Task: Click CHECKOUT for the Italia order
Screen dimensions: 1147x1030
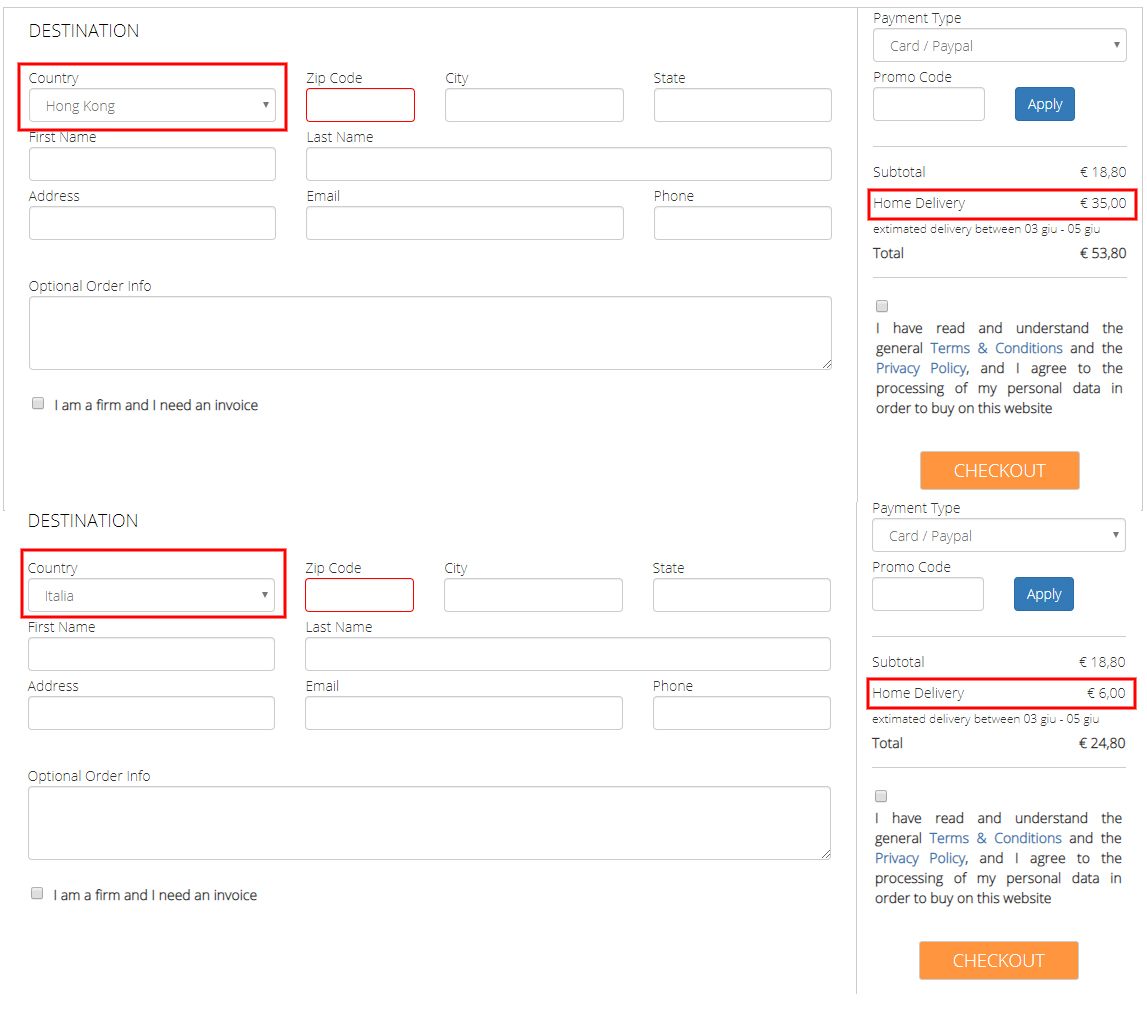Action: click(x=998, y=961)
